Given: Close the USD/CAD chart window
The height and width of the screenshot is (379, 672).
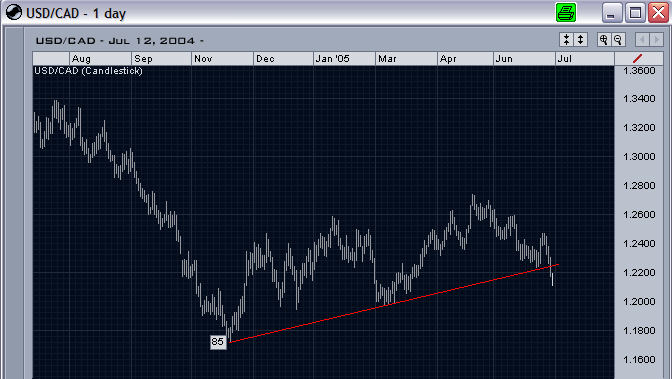Looking at the screenshot, I should (658, 12).
